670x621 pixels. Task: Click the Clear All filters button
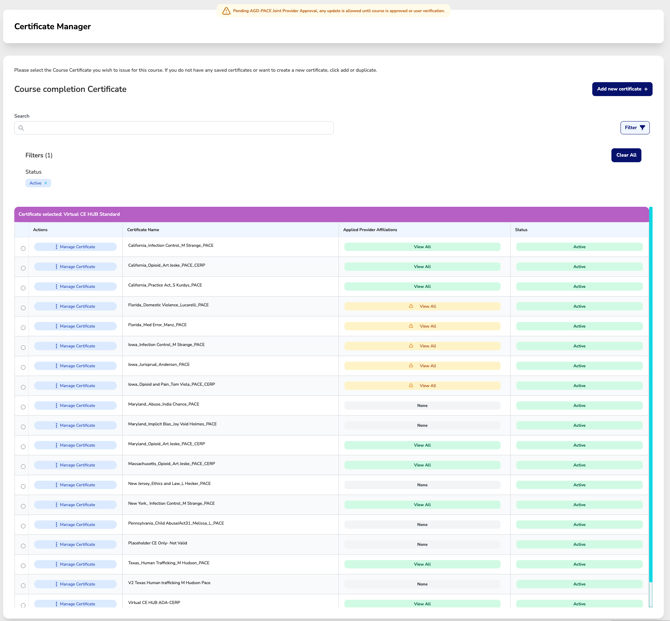[626, 155]
